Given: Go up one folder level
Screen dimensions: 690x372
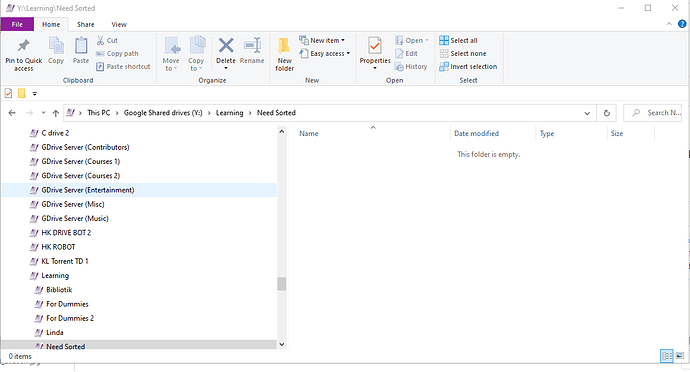Looking at the screenshot, I should coord(55,113).
